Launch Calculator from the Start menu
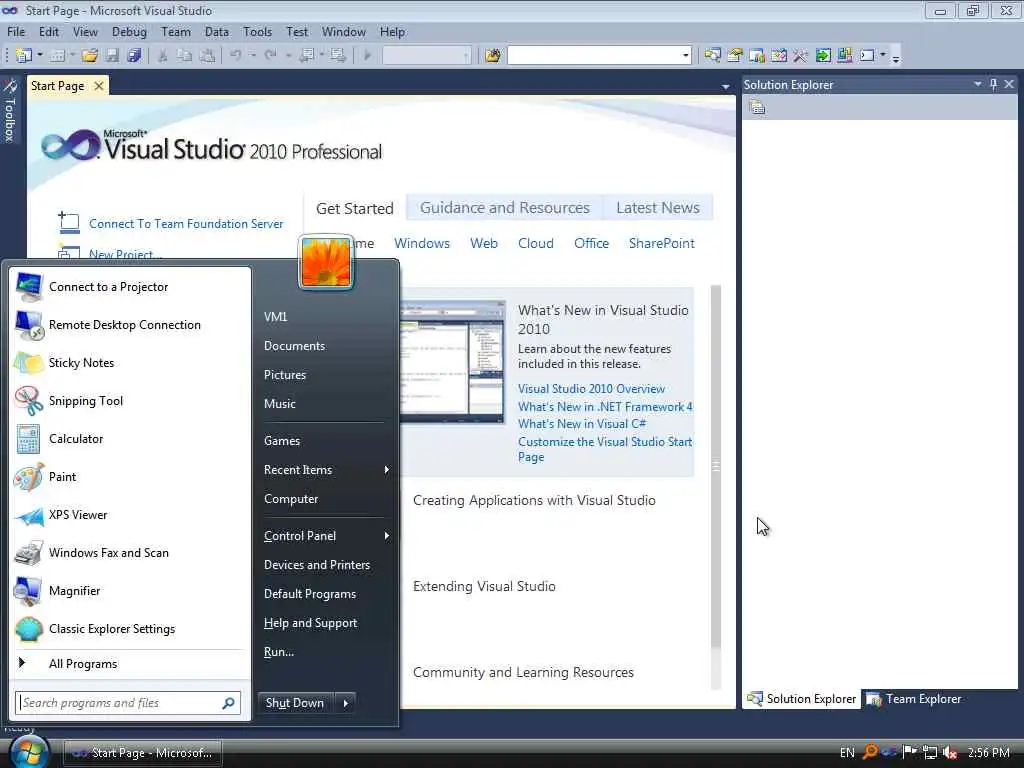1024x768 pixels. click(x=76, y=439)
